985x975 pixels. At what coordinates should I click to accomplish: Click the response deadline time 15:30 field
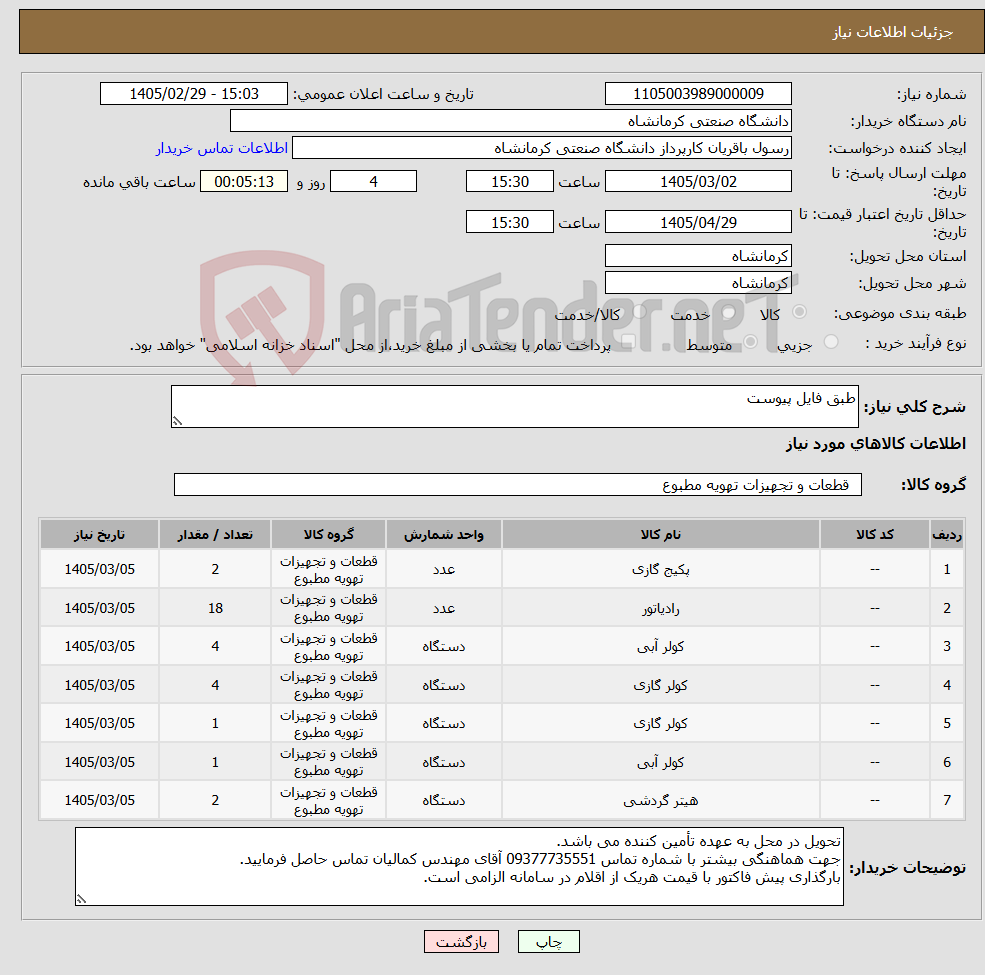coord(509,182)
